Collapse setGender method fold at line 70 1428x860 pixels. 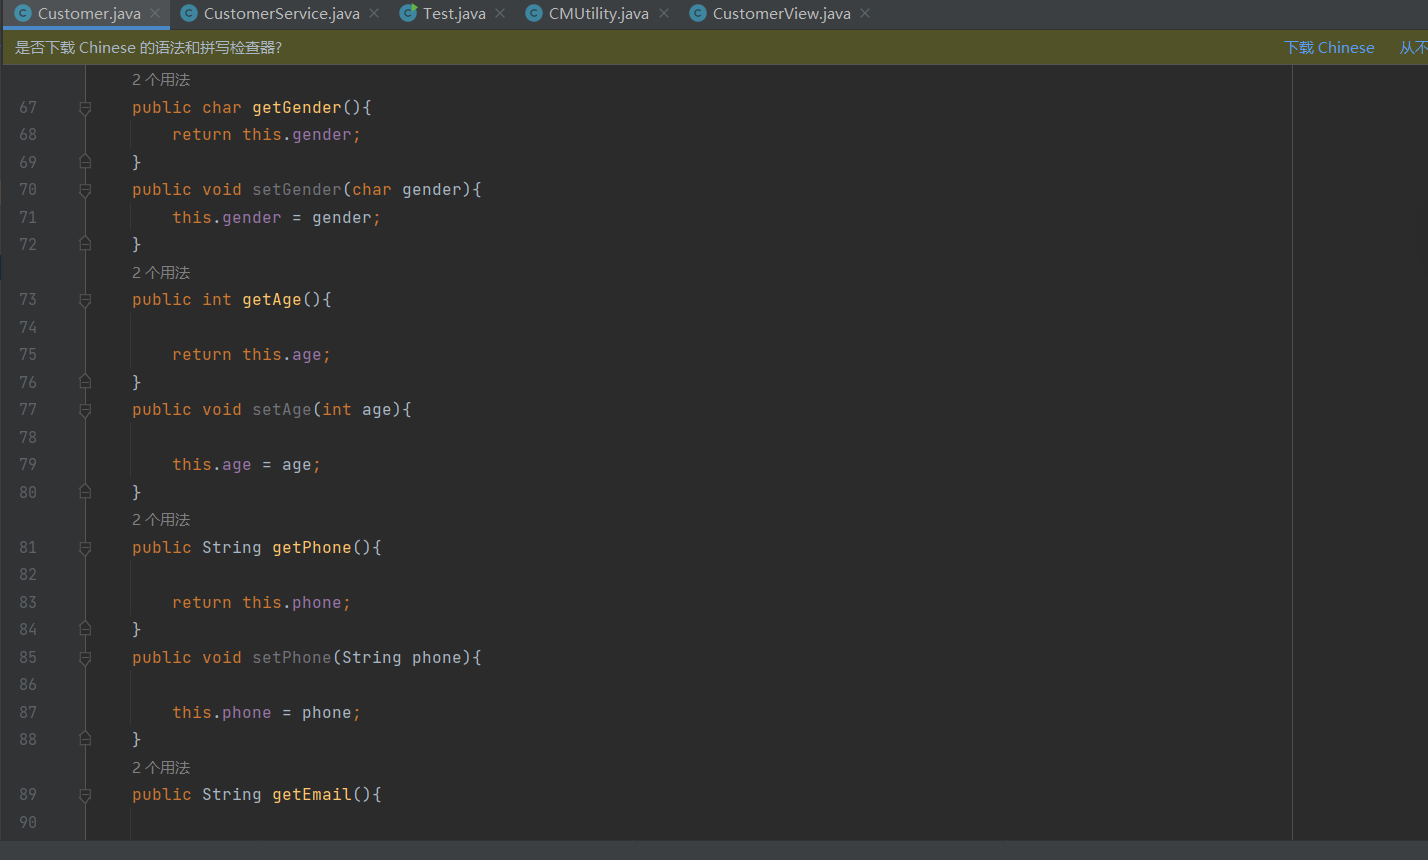click(85, 190)
